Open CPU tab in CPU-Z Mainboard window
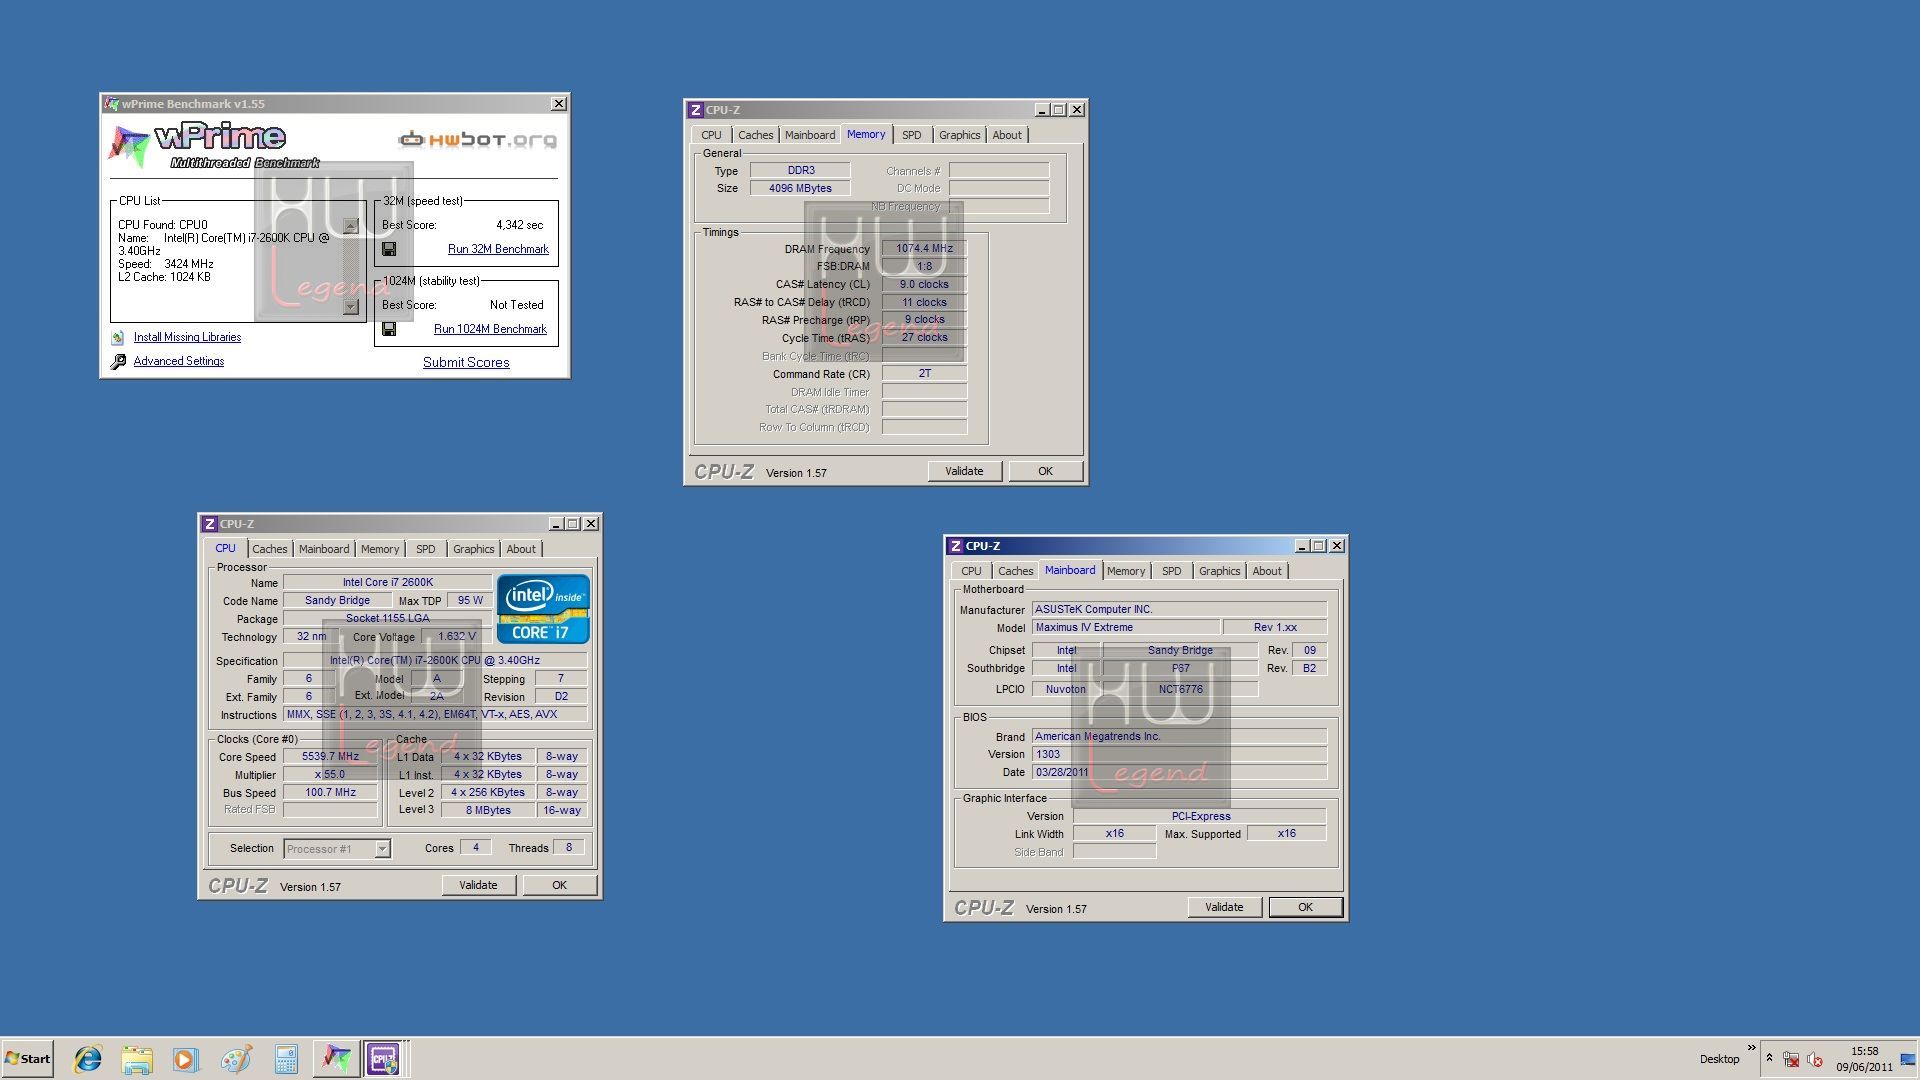Image resolution: width=1920 pixels, height=1080 pixels. pyautogui.click(x=971, y=571)
